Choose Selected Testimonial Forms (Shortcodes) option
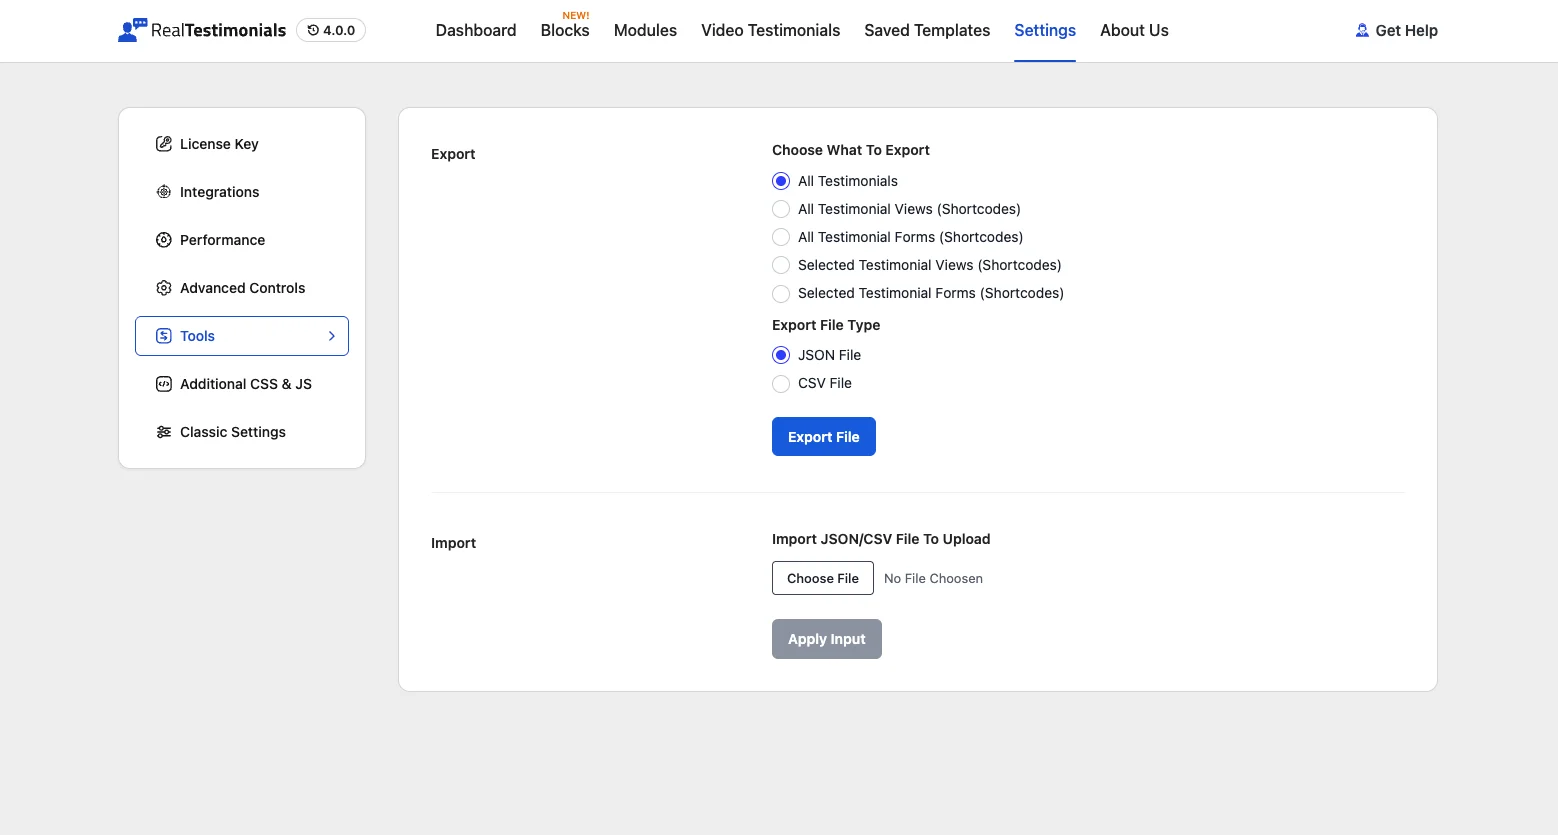This screenshot has height=835, width=1558. [781, 293]
